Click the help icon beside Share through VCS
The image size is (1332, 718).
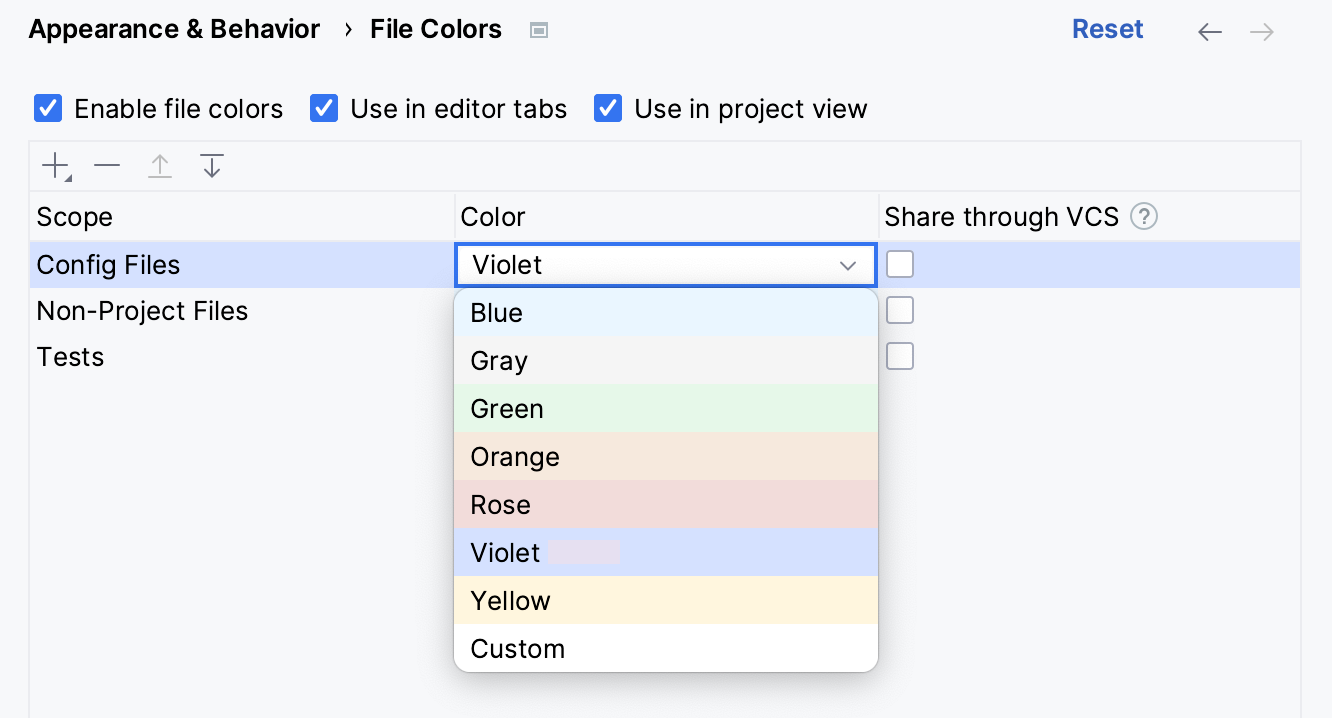point(1143,217)
